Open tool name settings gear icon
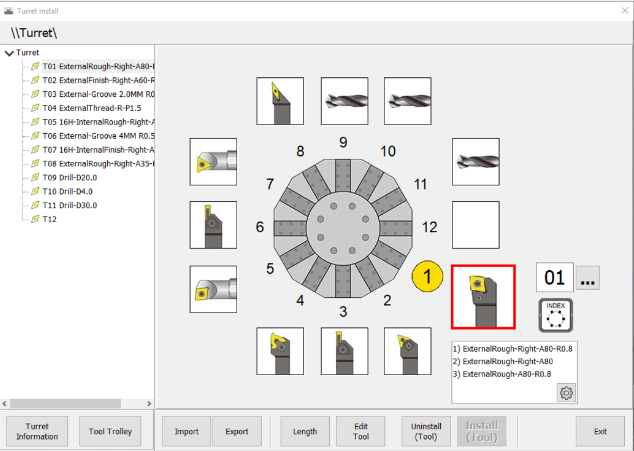 click(x=566, y=392)
